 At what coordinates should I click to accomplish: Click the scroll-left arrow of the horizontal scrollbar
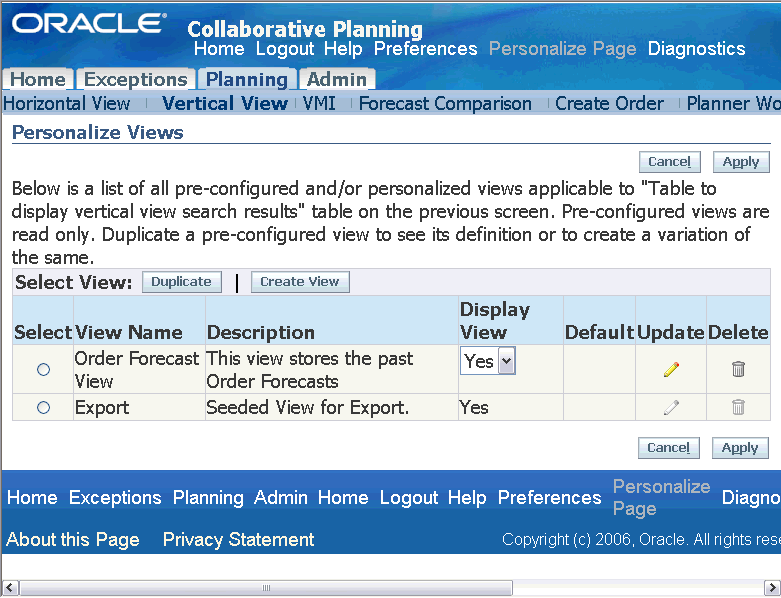[10, 588]
